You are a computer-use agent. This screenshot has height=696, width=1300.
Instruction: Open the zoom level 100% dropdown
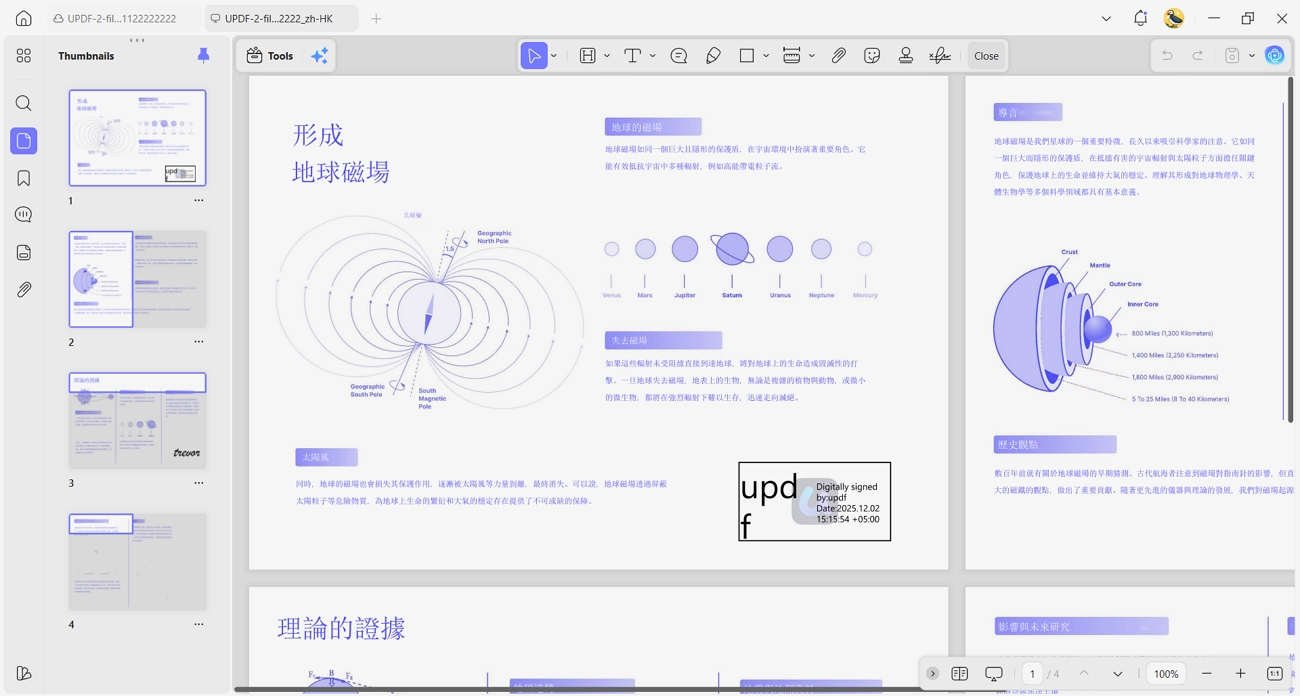(1166, 674)
